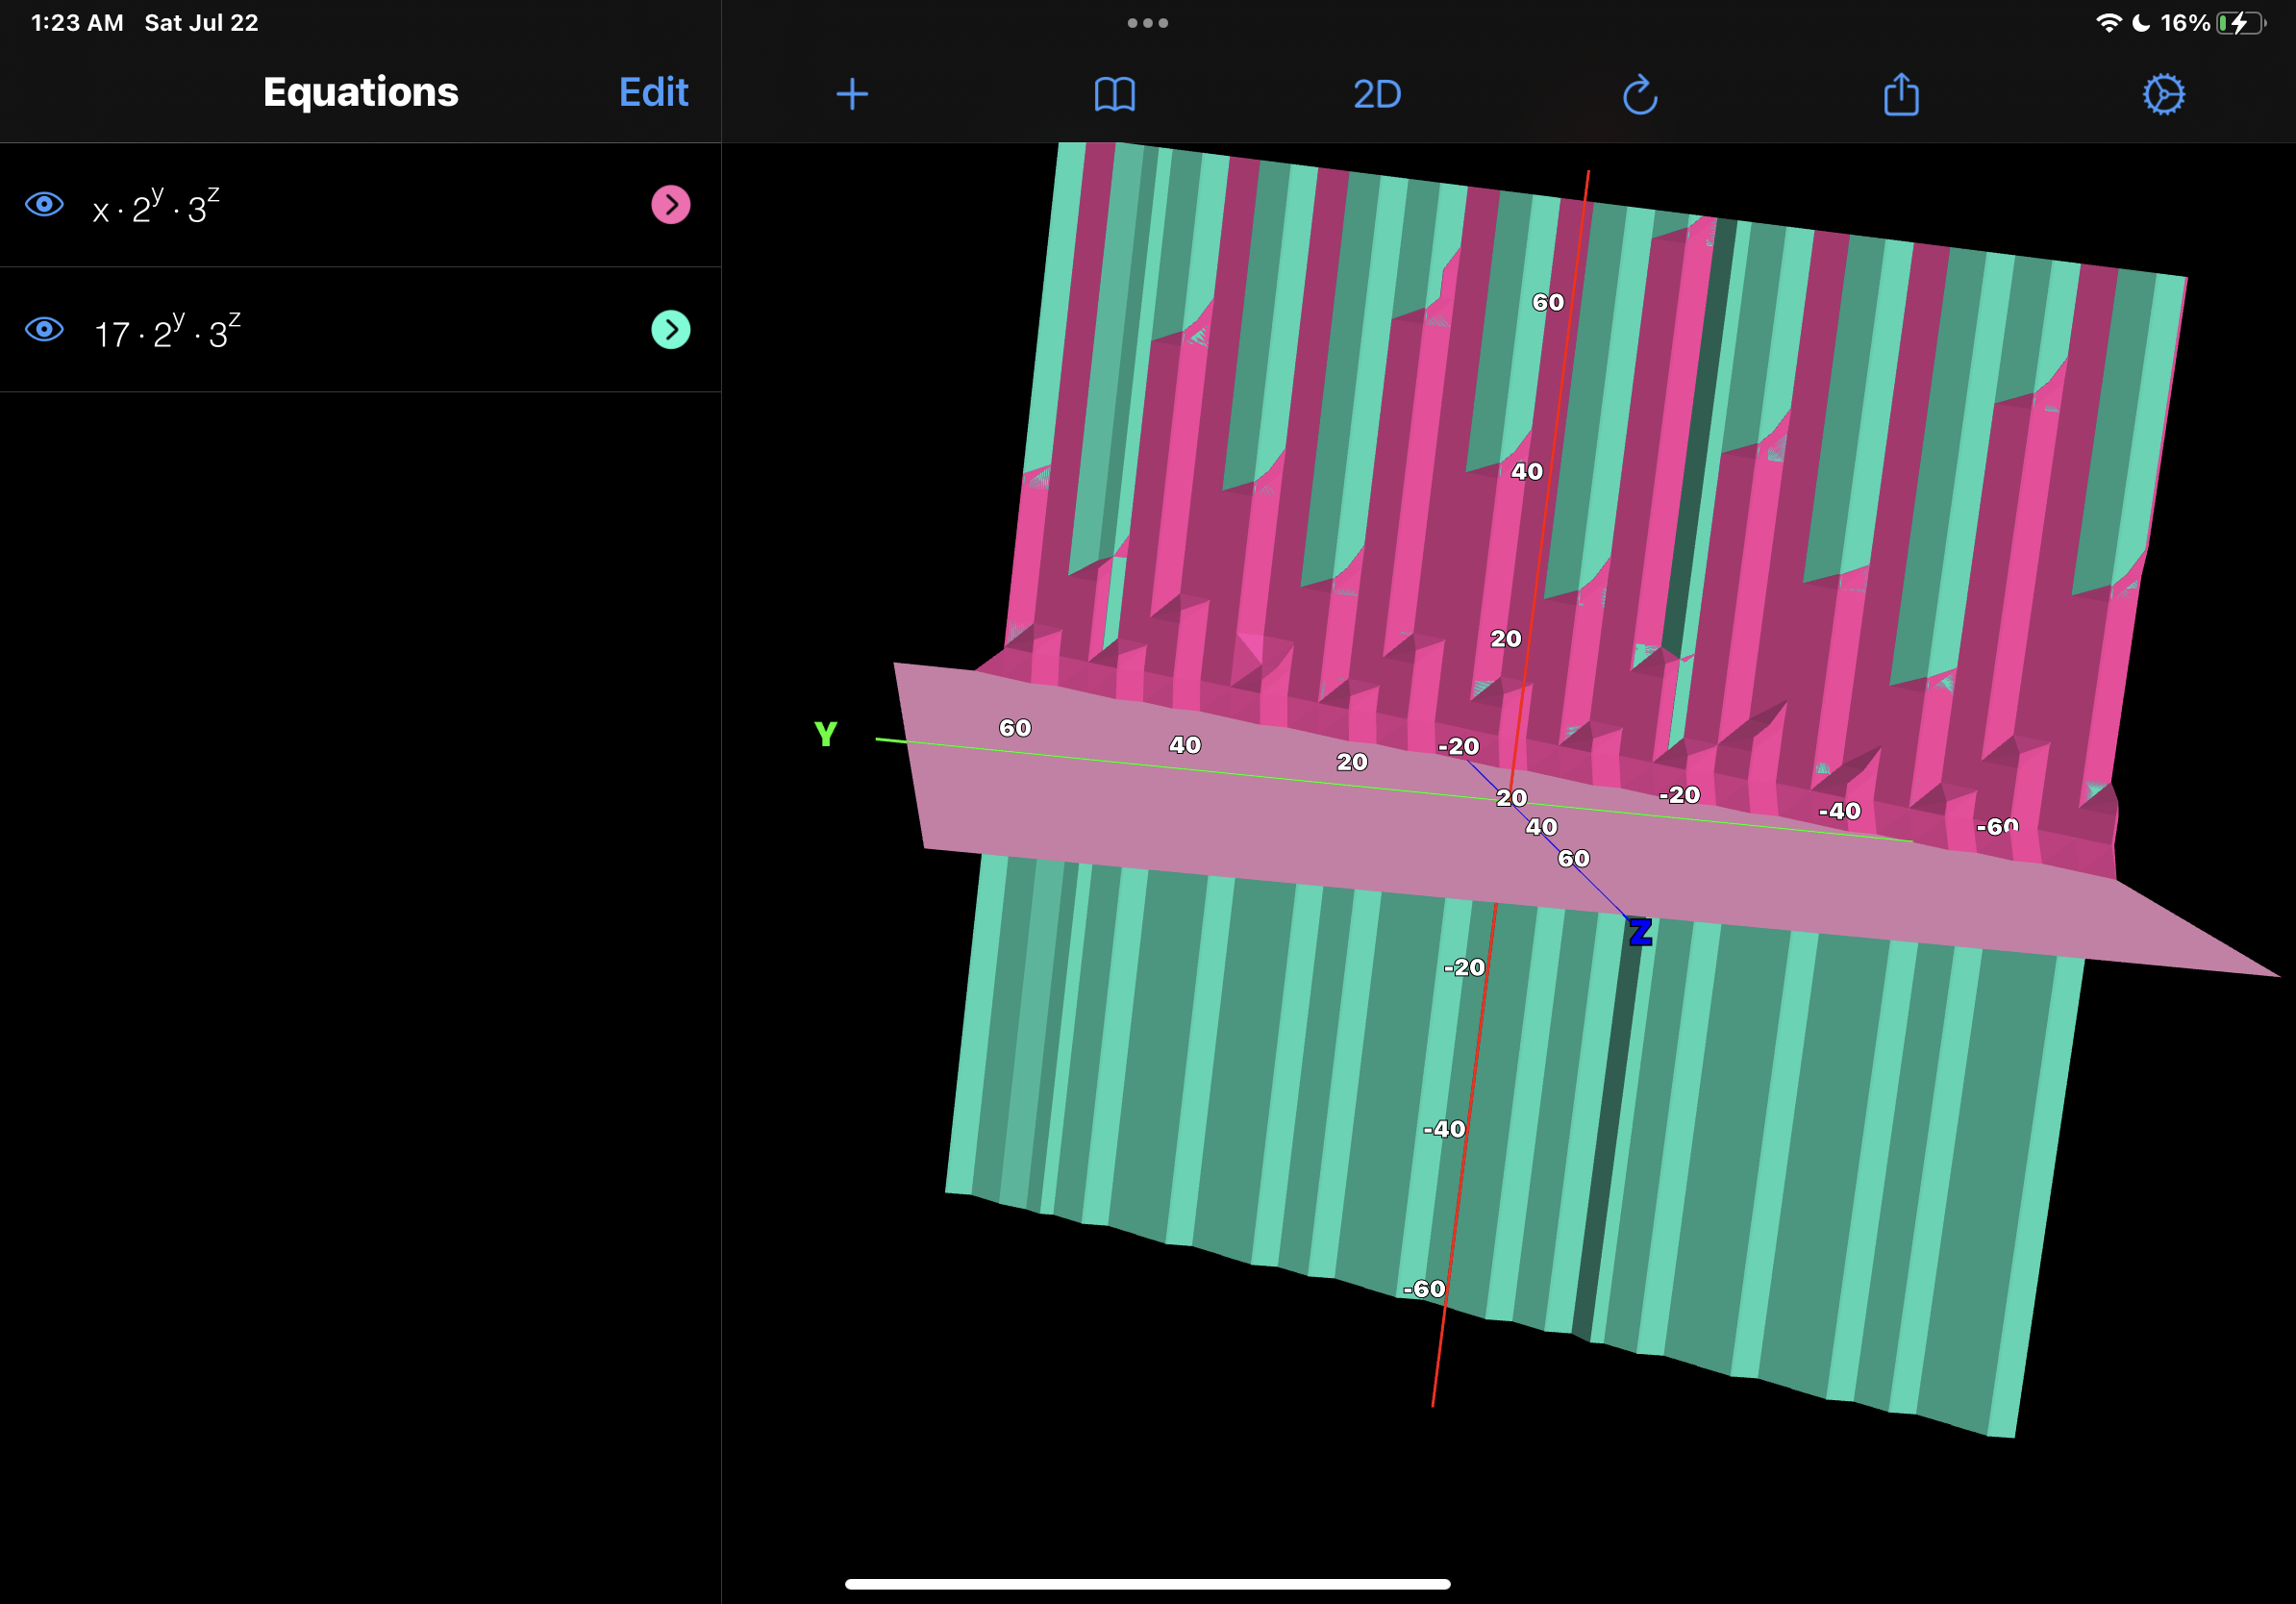Switch graph to 2D mode
Viewport: 2296px width, 1604px height.
[1377, 94]
